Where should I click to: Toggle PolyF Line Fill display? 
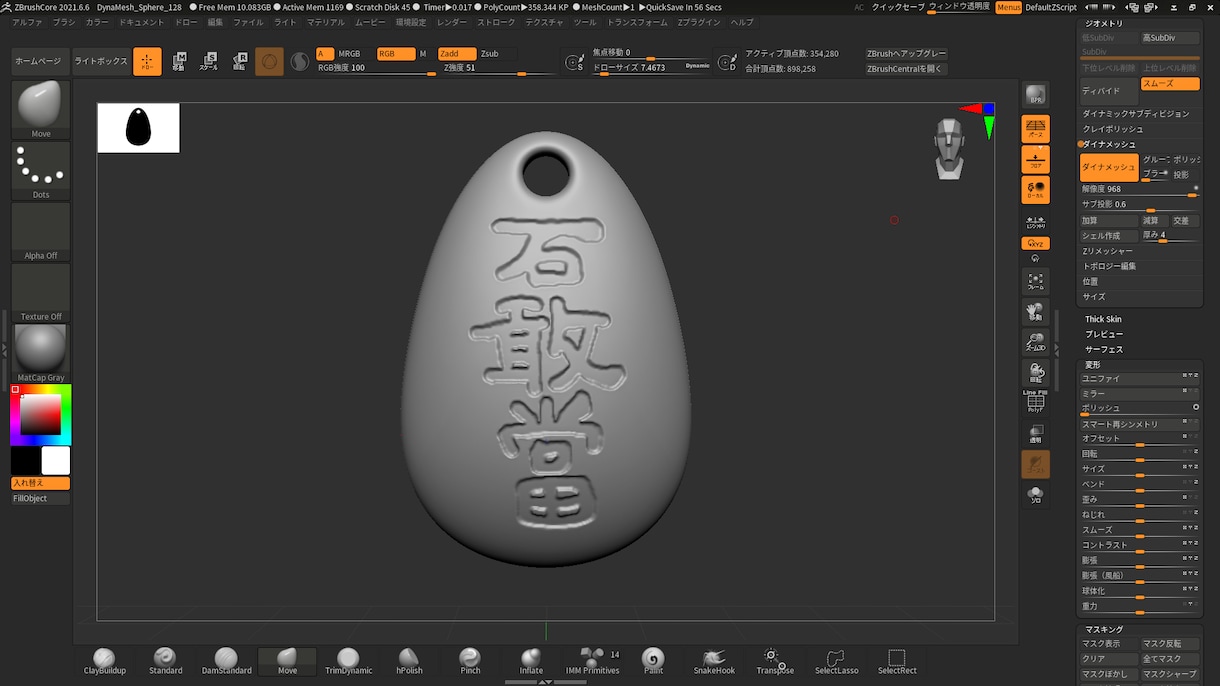(1035, 402)
